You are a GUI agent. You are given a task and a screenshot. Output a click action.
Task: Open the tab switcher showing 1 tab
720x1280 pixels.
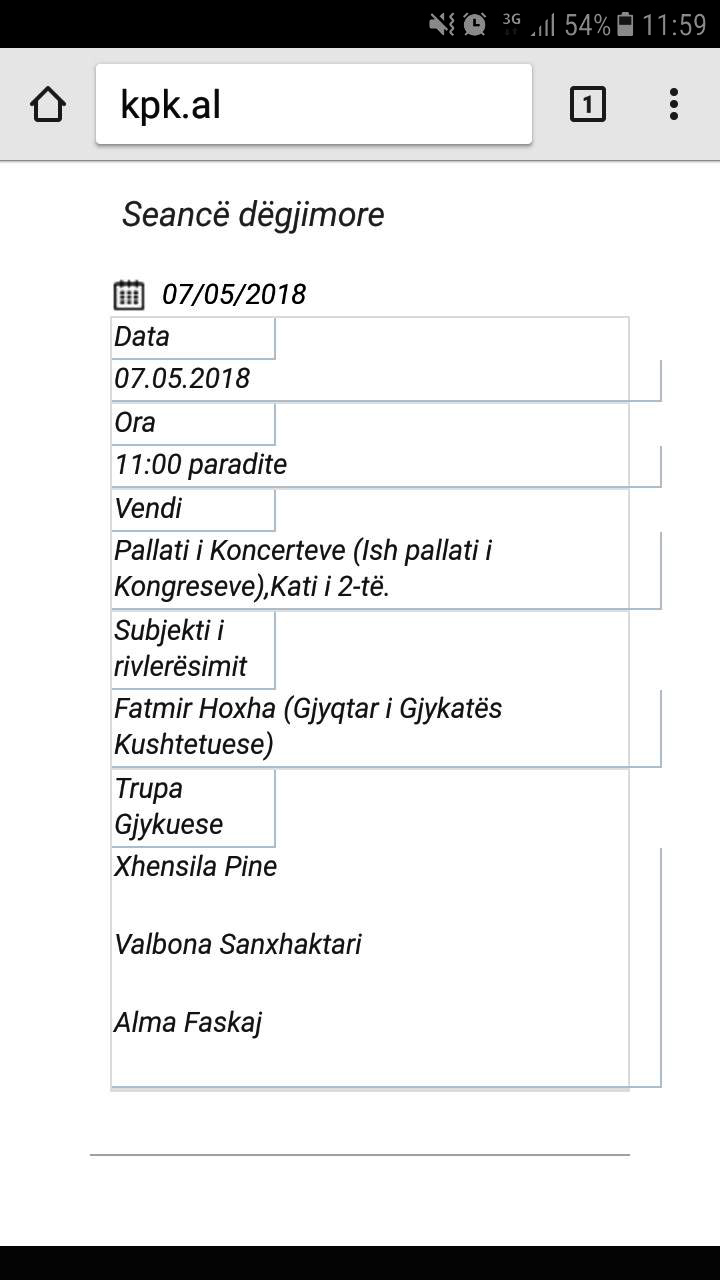[588, 104]
